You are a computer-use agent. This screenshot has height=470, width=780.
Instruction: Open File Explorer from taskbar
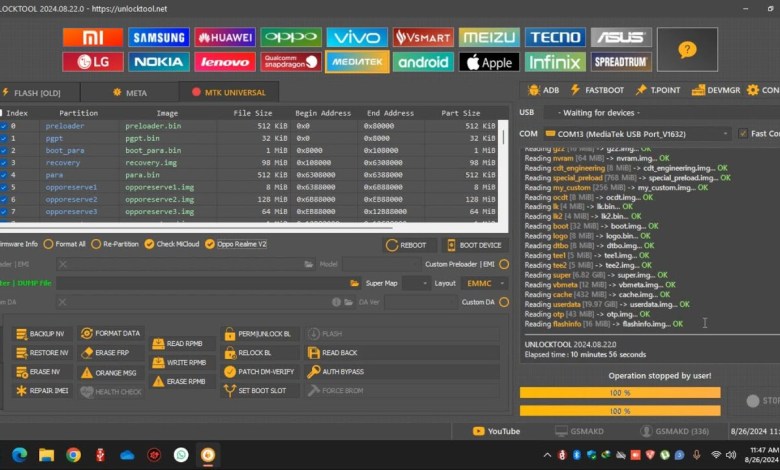(x=47, y=455)
